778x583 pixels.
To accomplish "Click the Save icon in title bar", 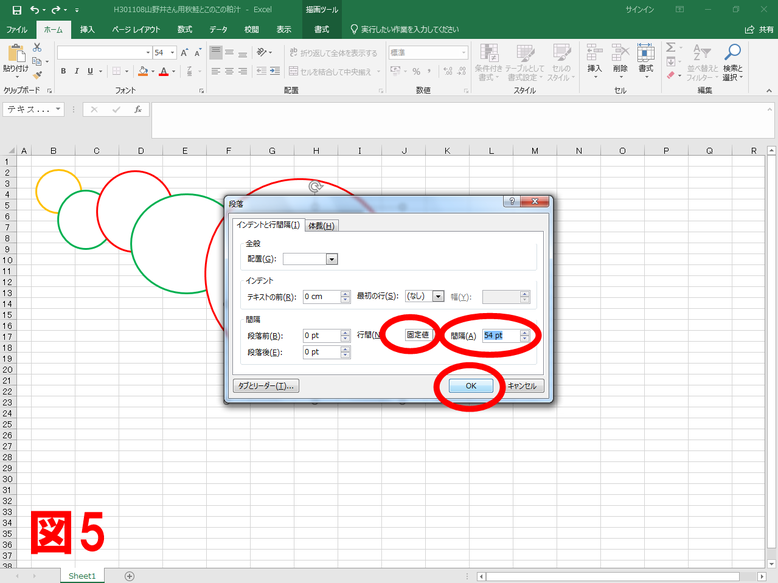I will pos(16,9).
